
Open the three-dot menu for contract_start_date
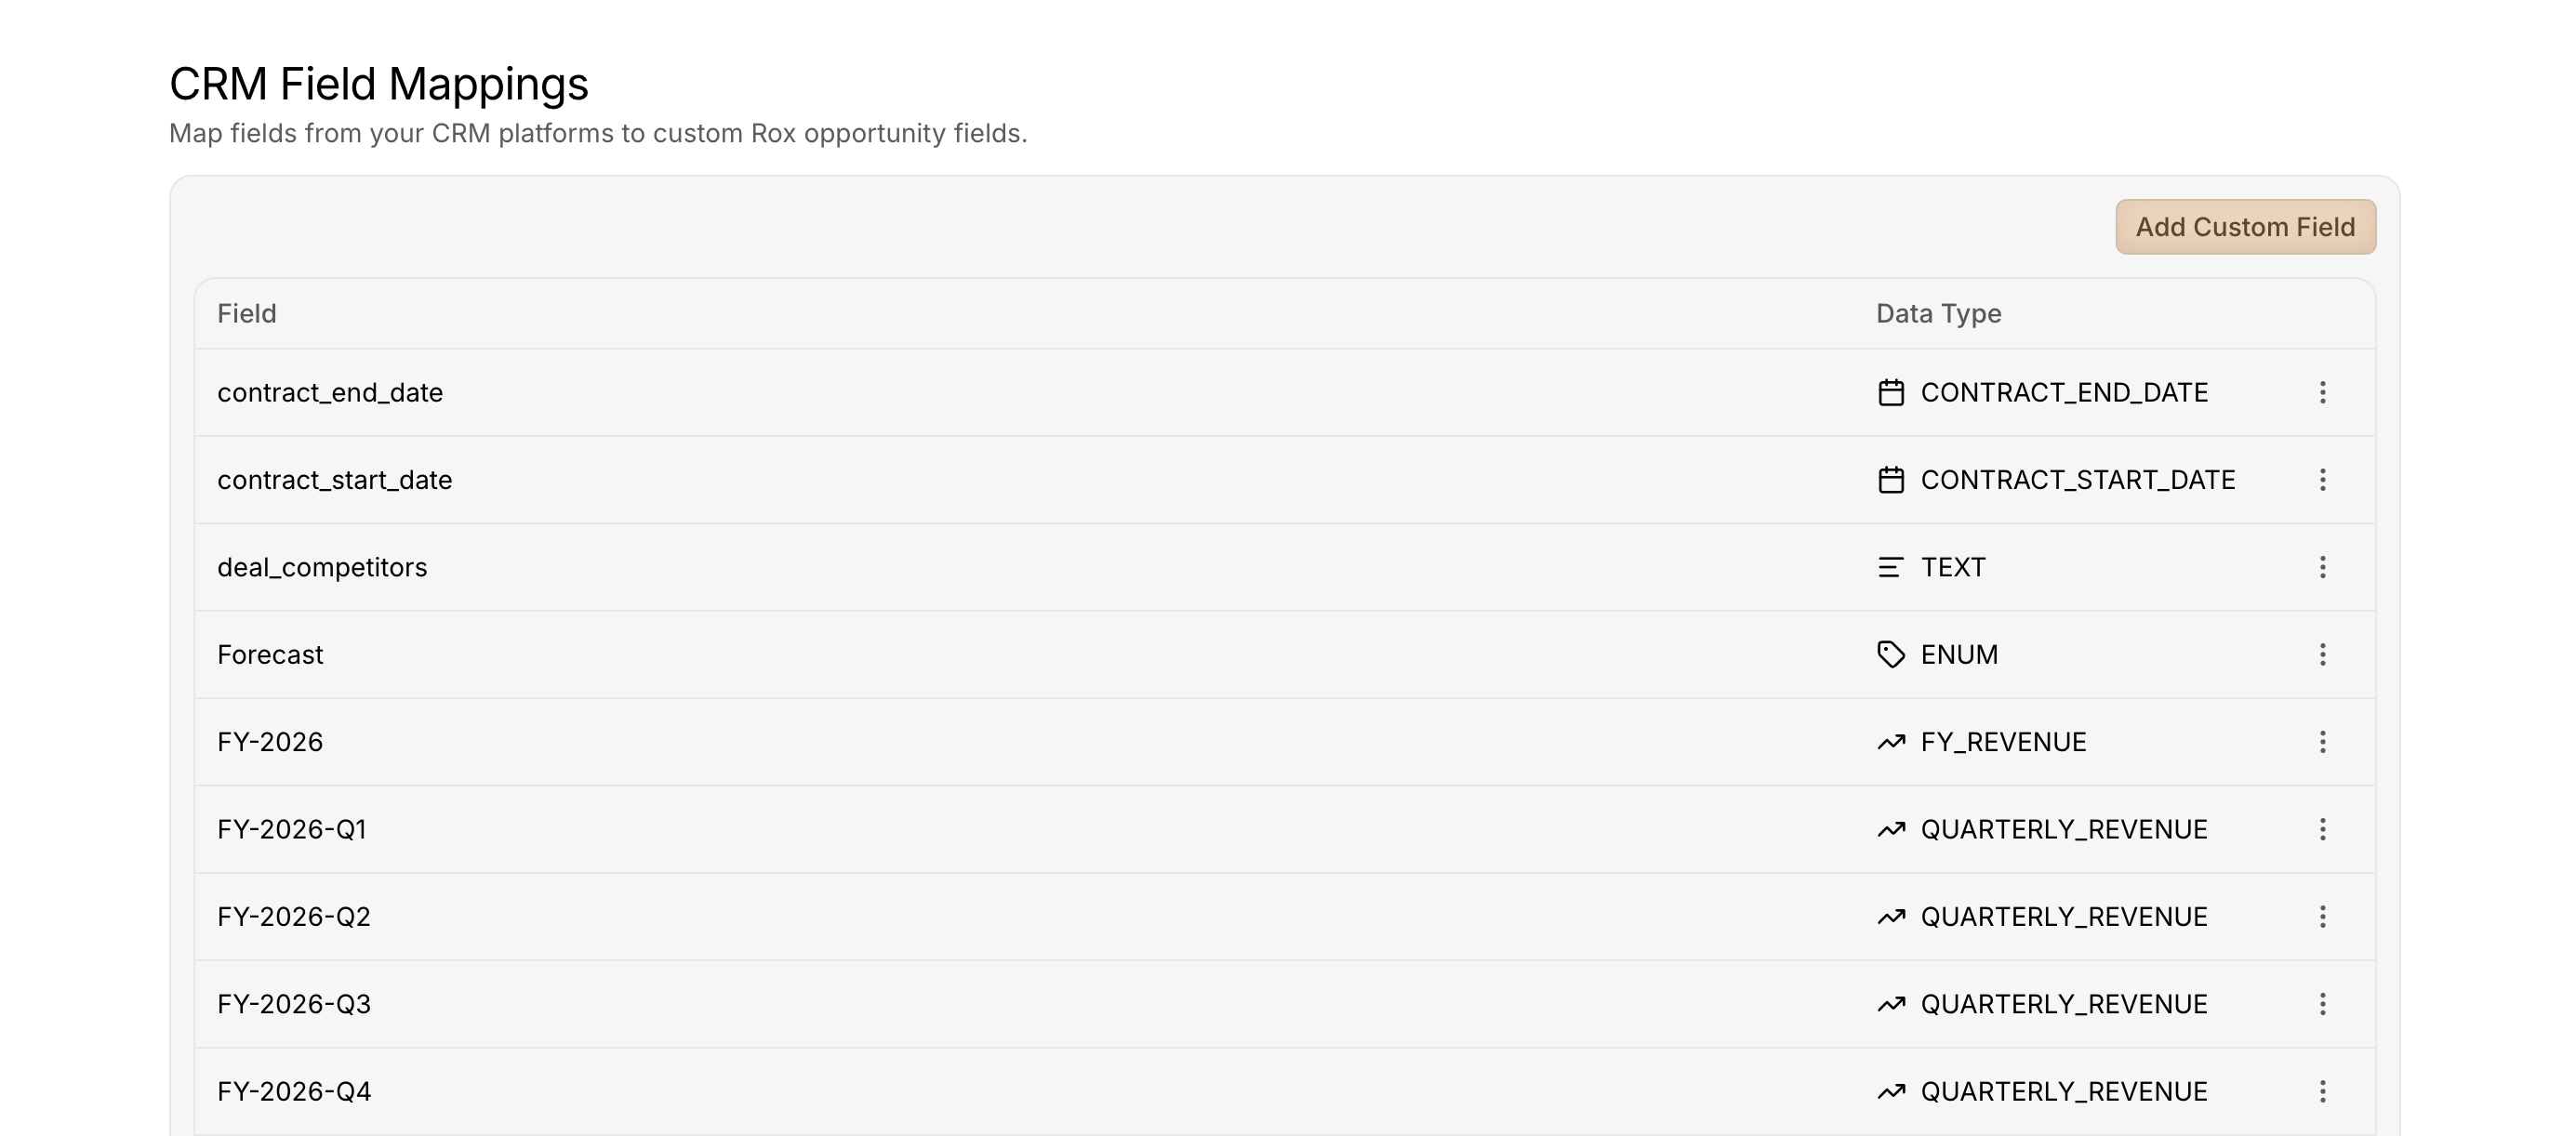pyautogui.click(x=2322, y=480)
